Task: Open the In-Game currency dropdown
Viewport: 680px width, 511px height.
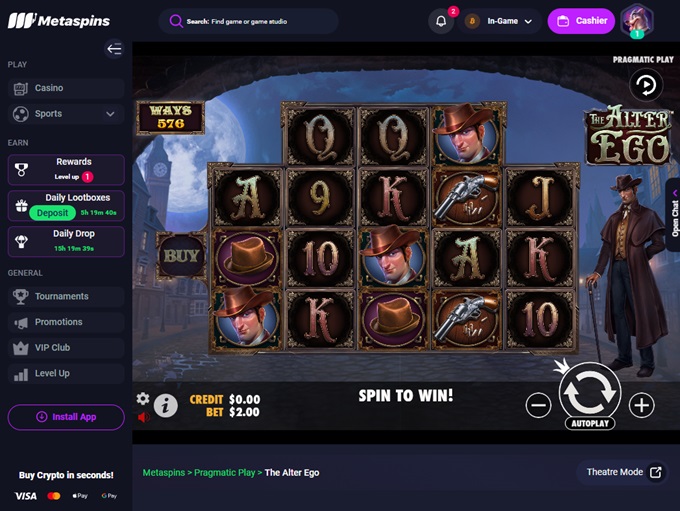Action: [x=498, y=21]
